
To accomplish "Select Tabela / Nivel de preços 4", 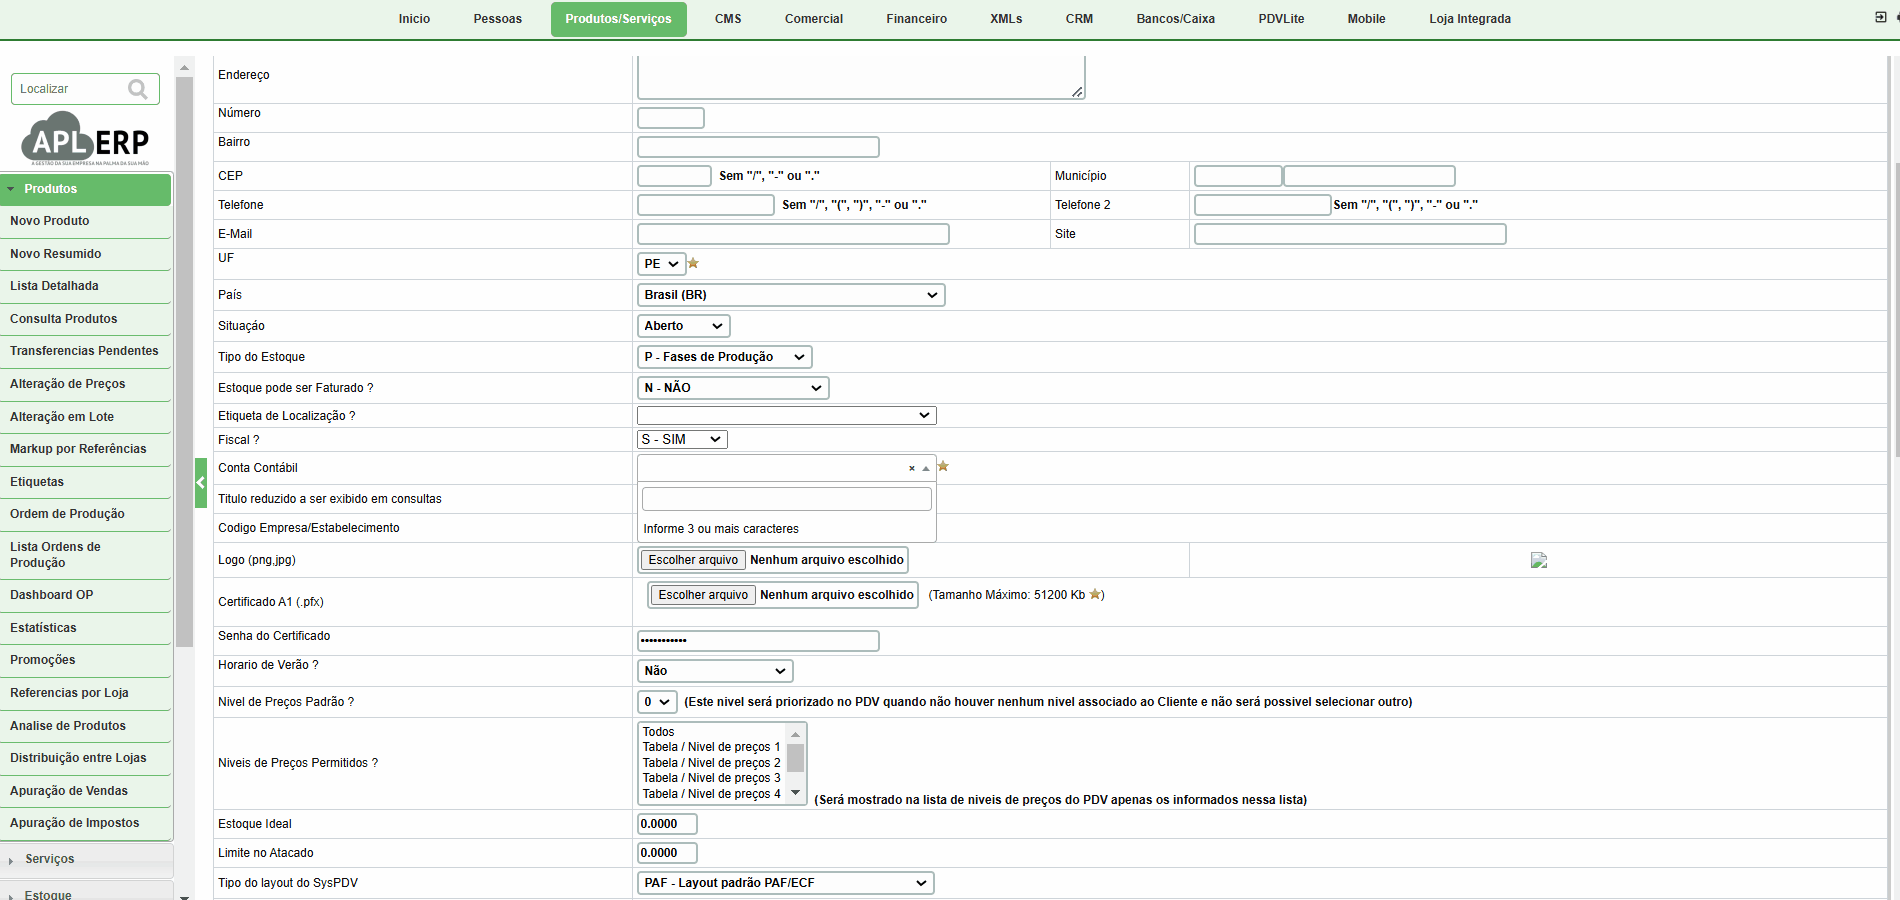I will (x=713, y=794).
